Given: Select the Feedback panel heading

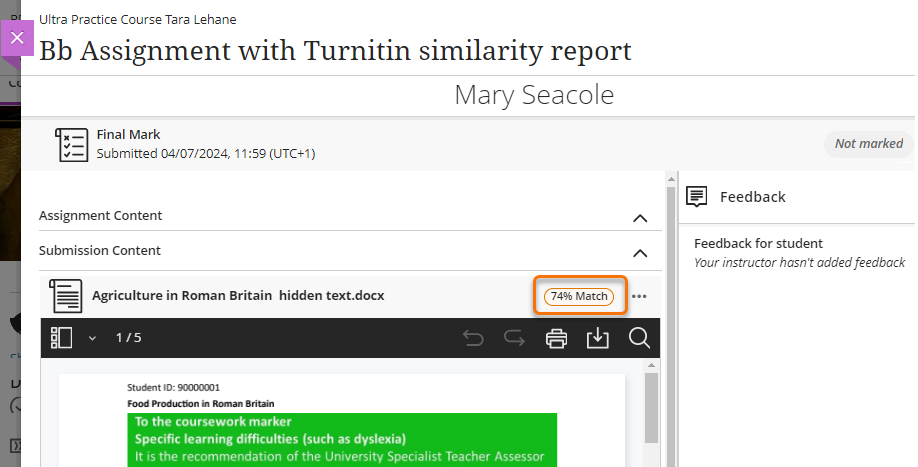Looking at the screenshot, I should pos(752,197).
